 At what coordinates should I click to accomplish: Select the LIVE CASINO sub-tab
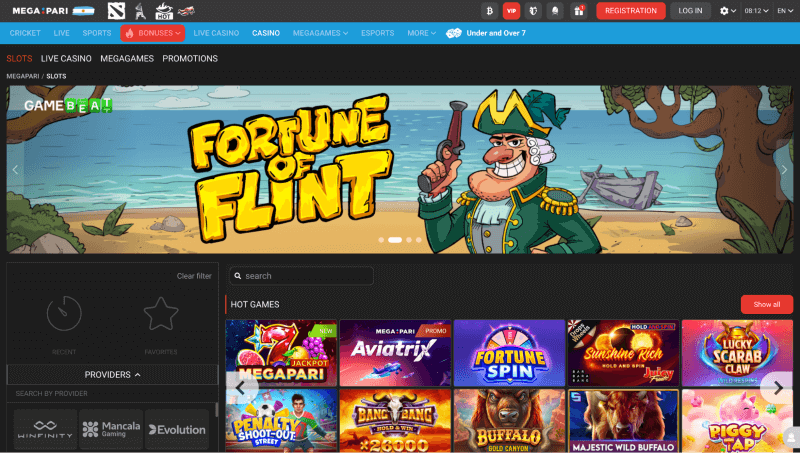tap(66, 59)
